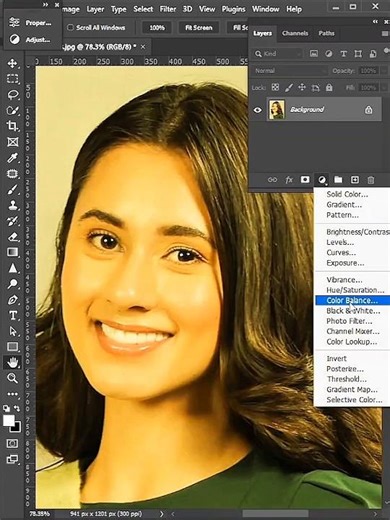Hide the Background layer with eye icon
Viewport: 390px width, 520px height.
[258, 110]
